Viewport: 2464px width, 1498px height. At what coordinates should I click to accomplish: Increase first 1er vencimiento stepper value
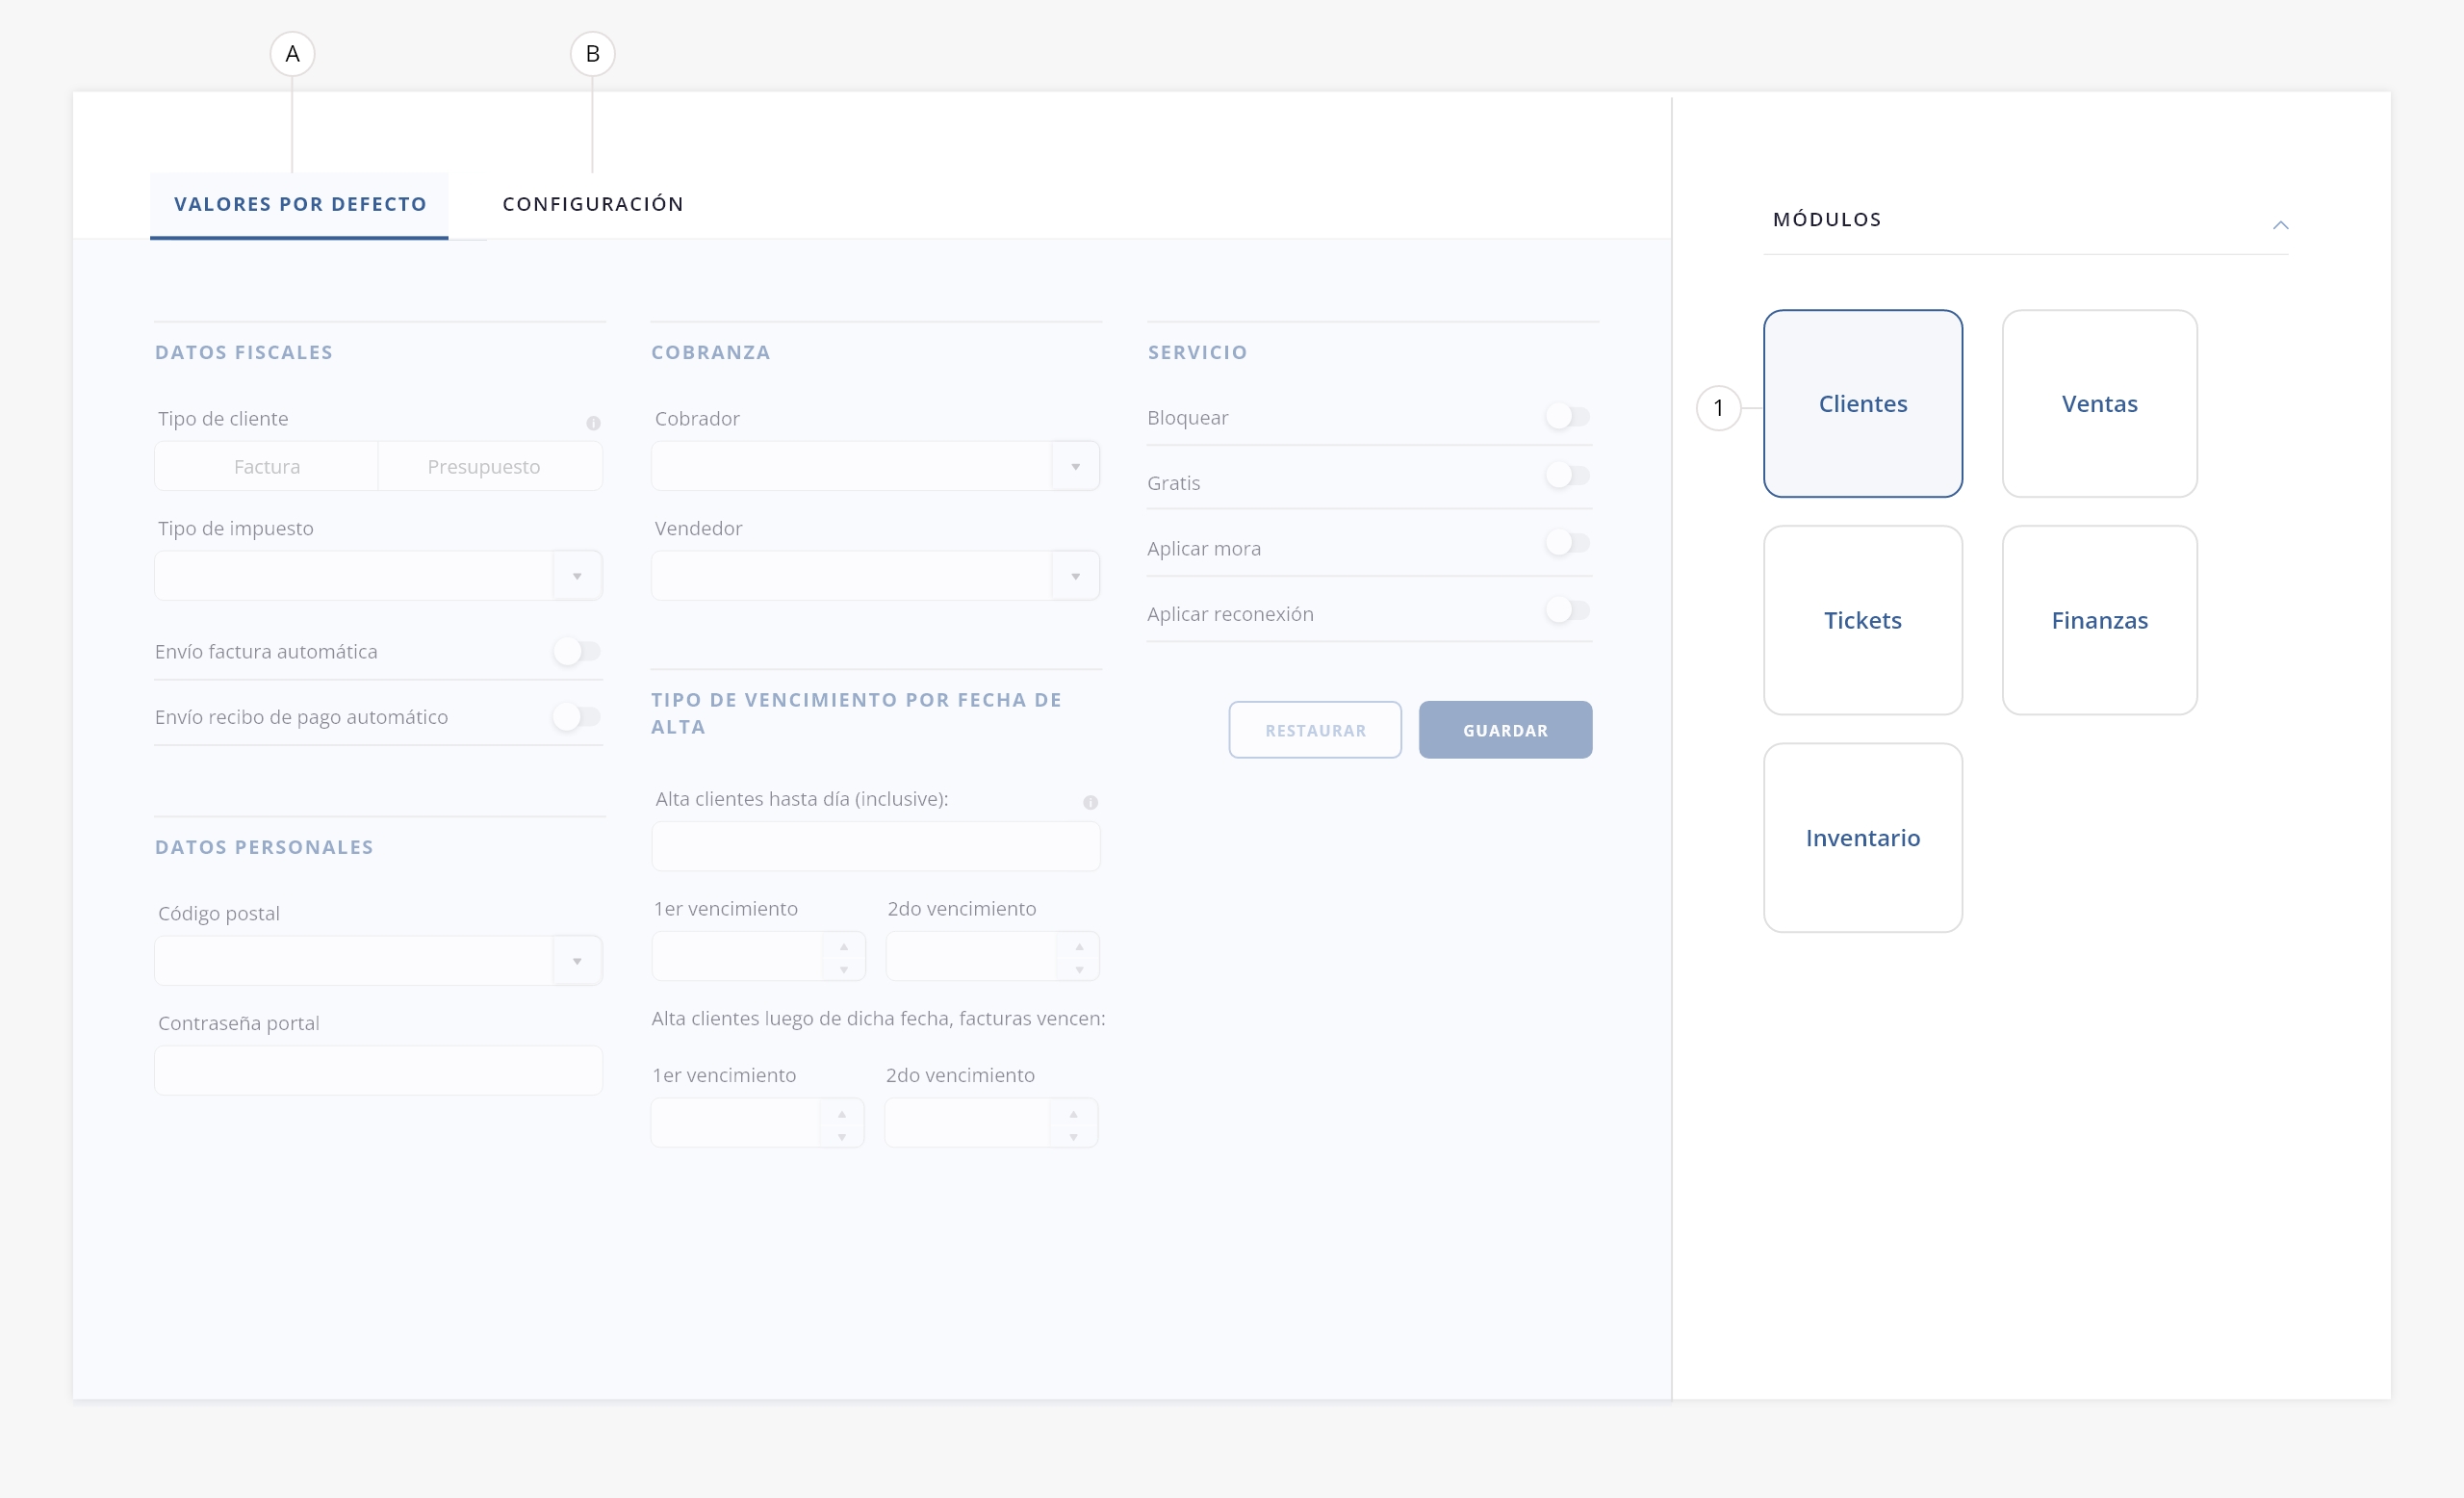coord(844,946)
